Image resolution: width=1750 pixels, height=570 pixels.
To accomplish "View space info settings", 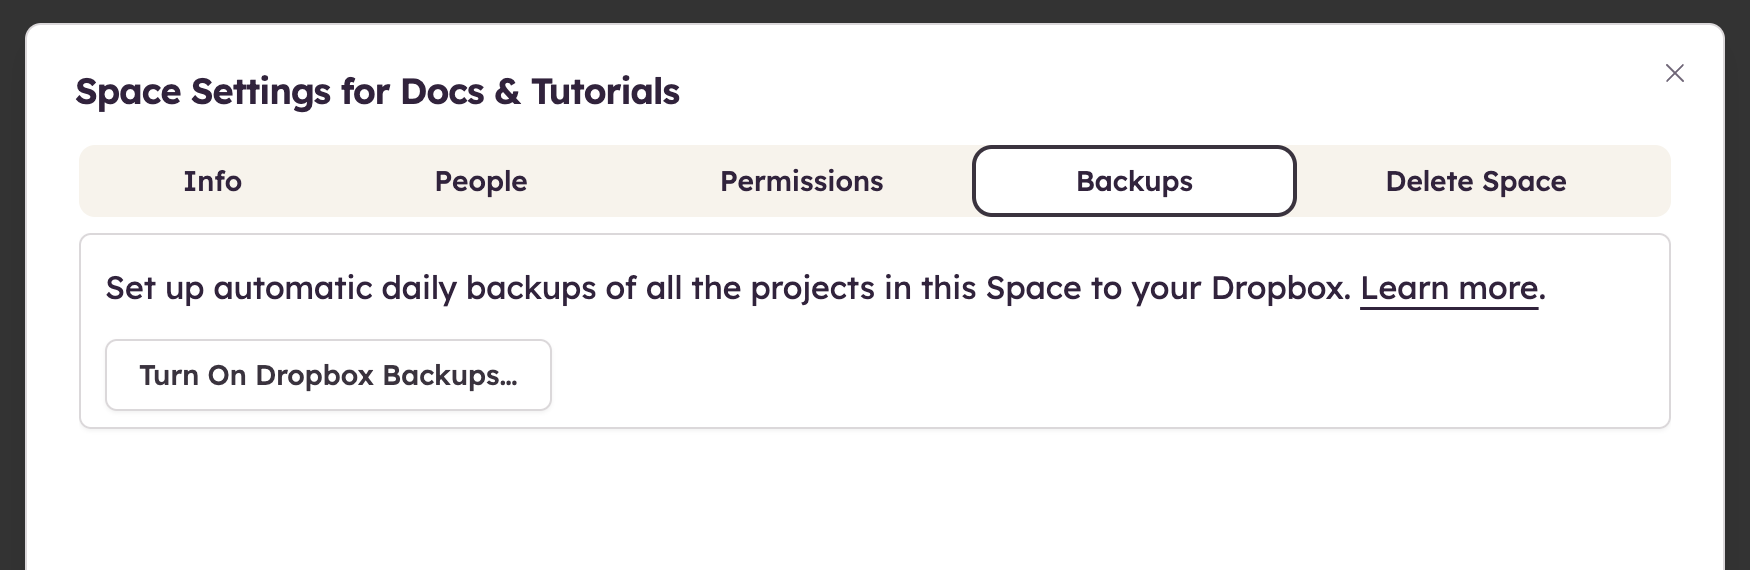I will tap(212, 181).
